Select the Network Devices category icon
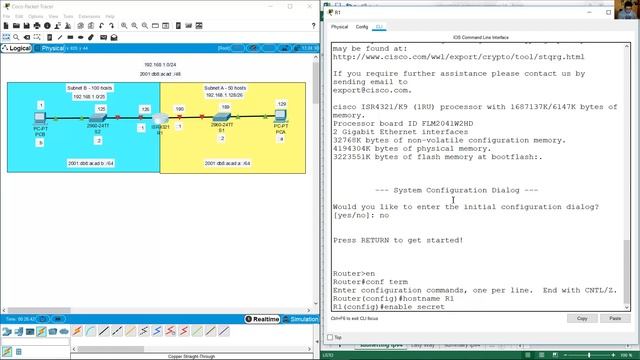 (x=7, y=331)
